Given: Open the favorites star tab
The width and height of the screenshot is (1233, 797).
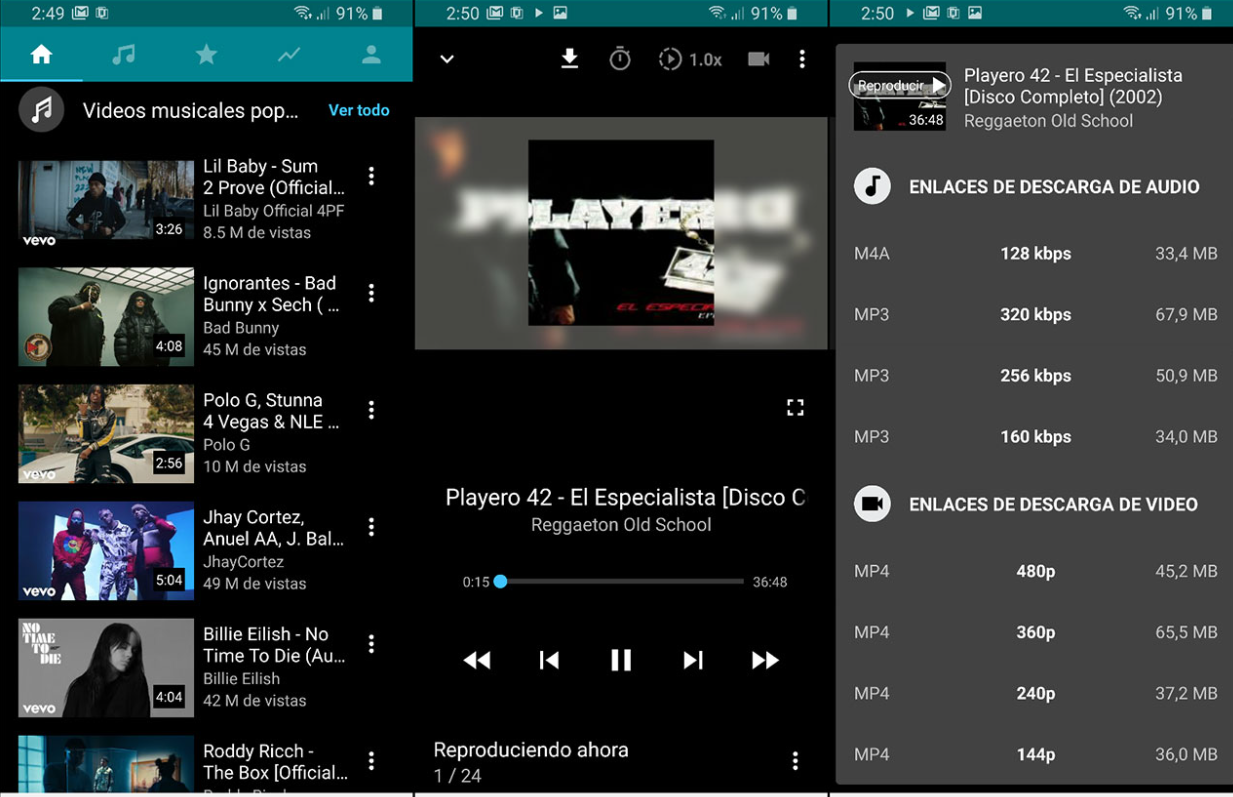Looking at the screenshot, I should (x=206, y=55).
